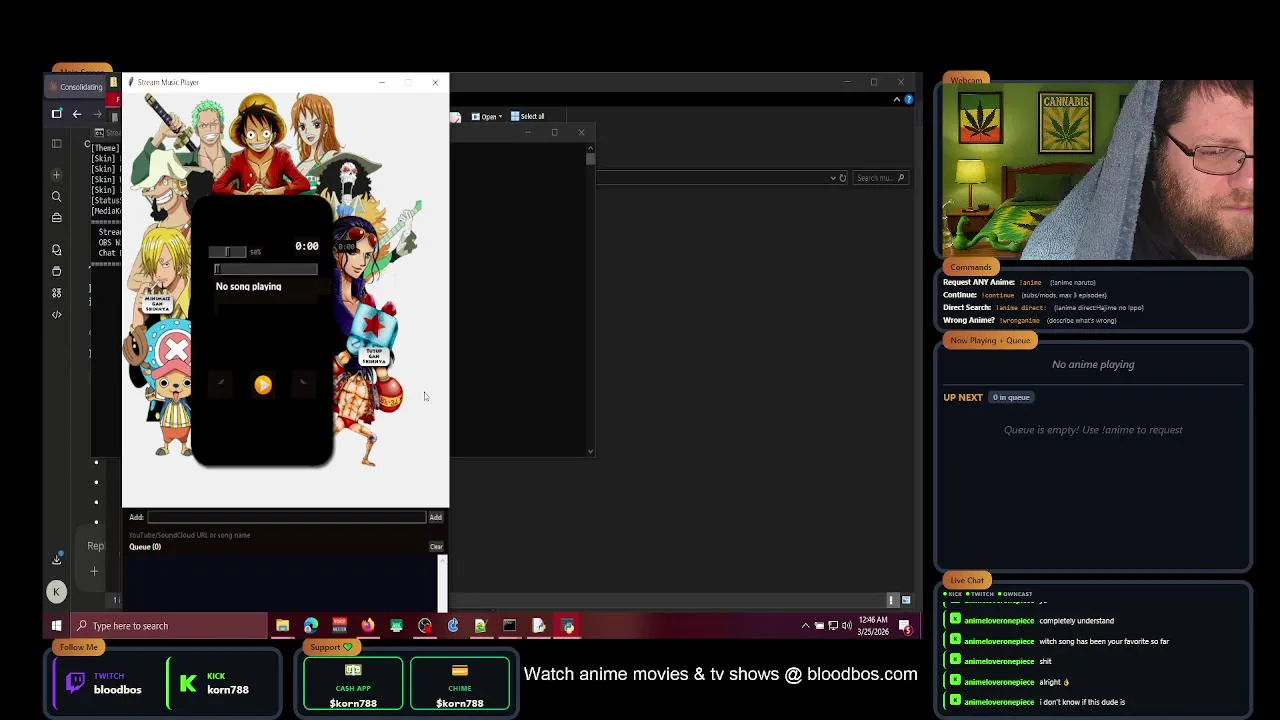The width and height of the screenshot is (1280, 720).
Task: Open File Explorer help icon
Action: tap(908, 99)
